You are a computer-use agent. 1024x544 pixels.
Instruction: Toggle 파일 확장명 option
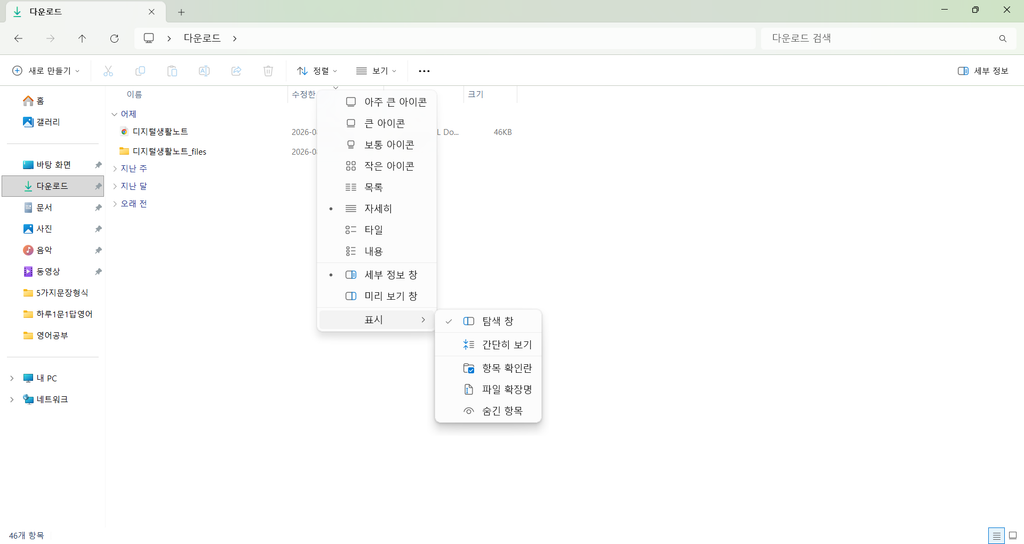488,389
